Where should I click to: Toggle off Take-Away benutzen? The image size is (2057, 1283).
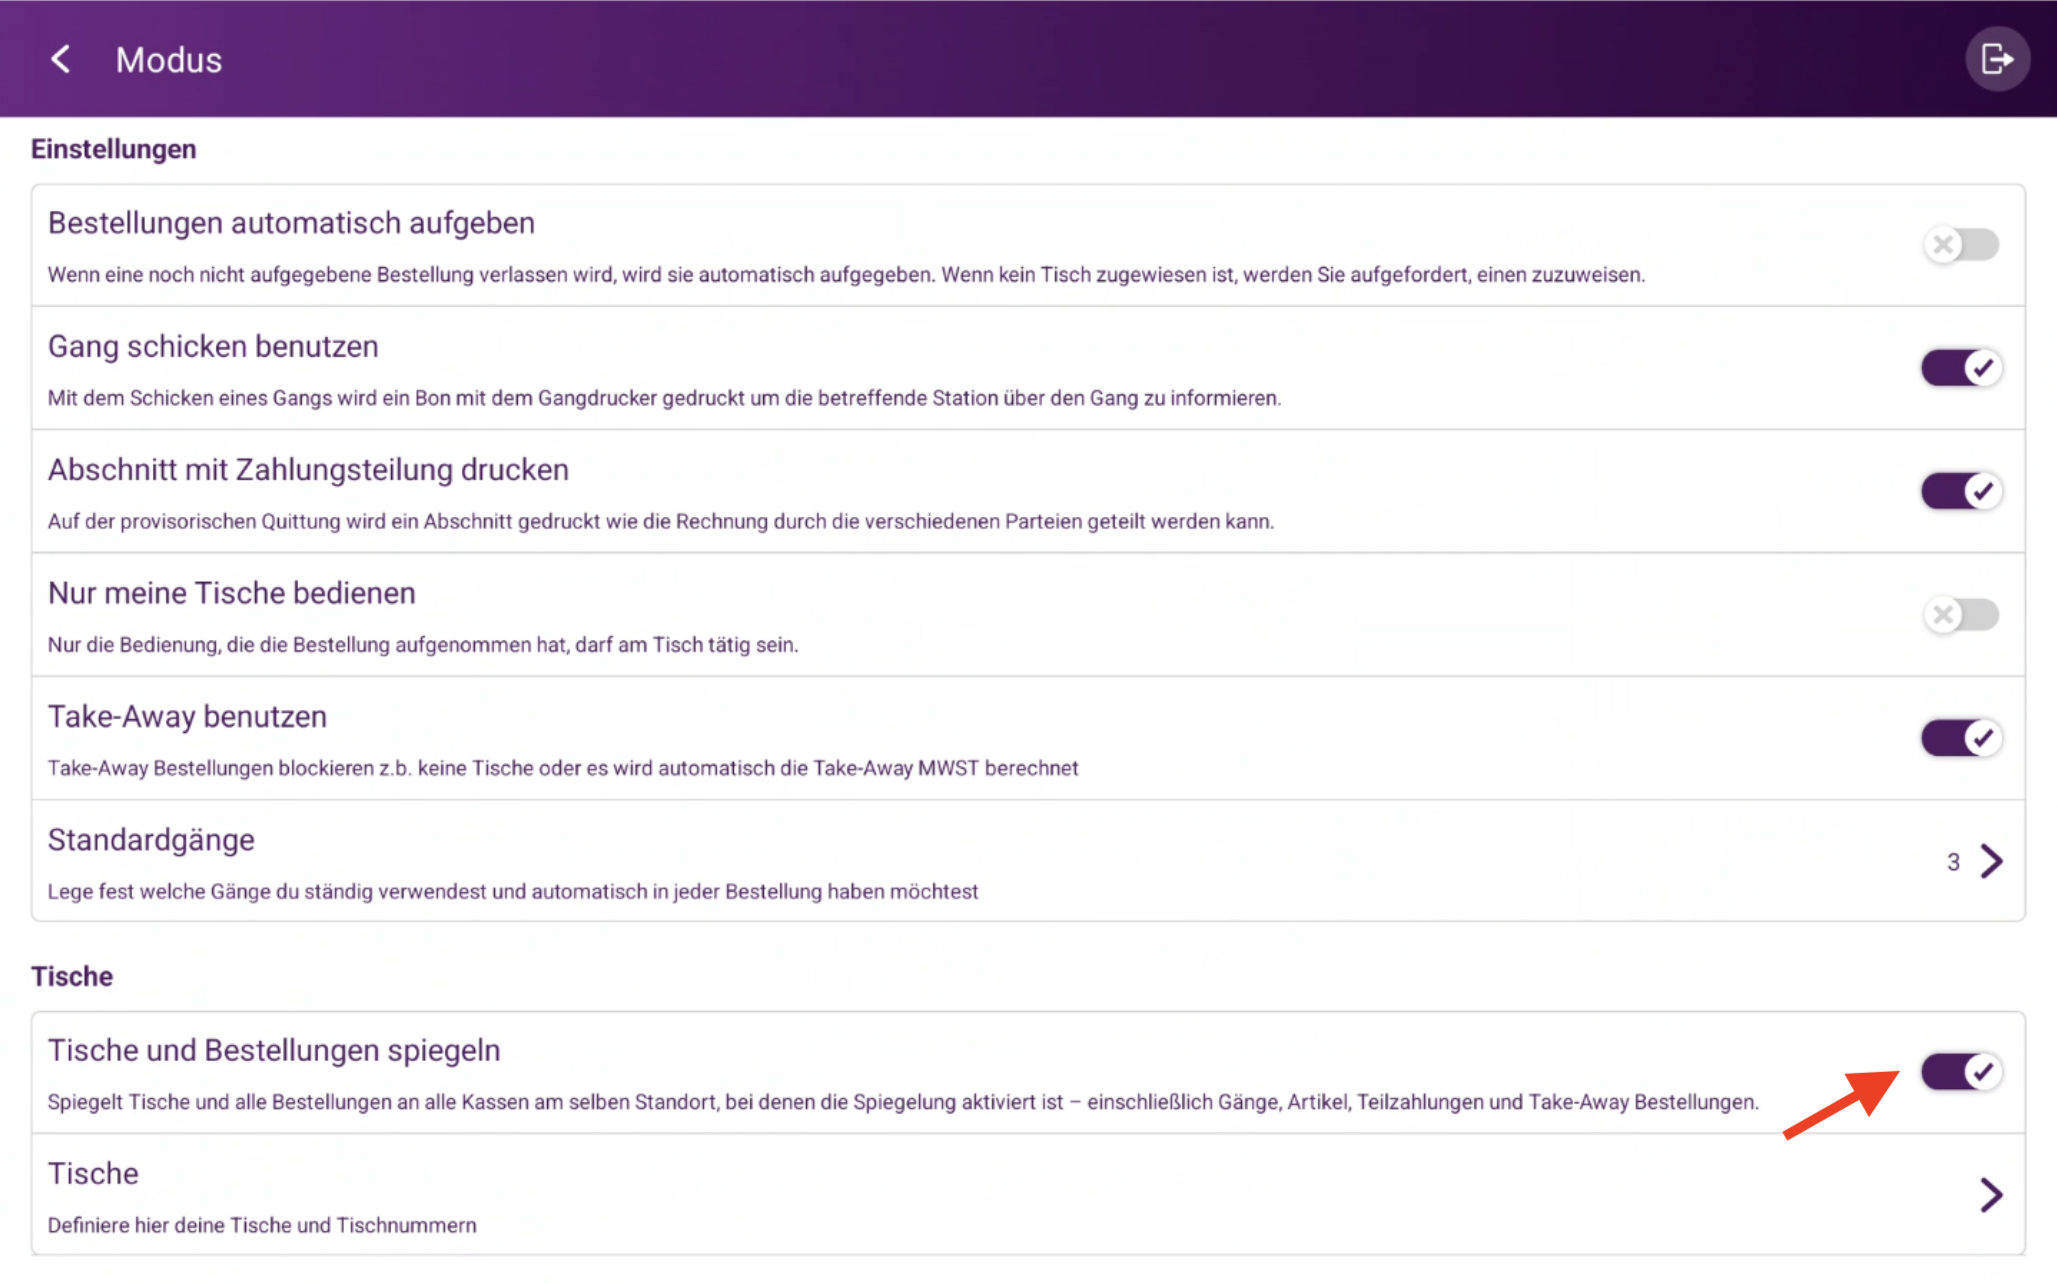1960,738
